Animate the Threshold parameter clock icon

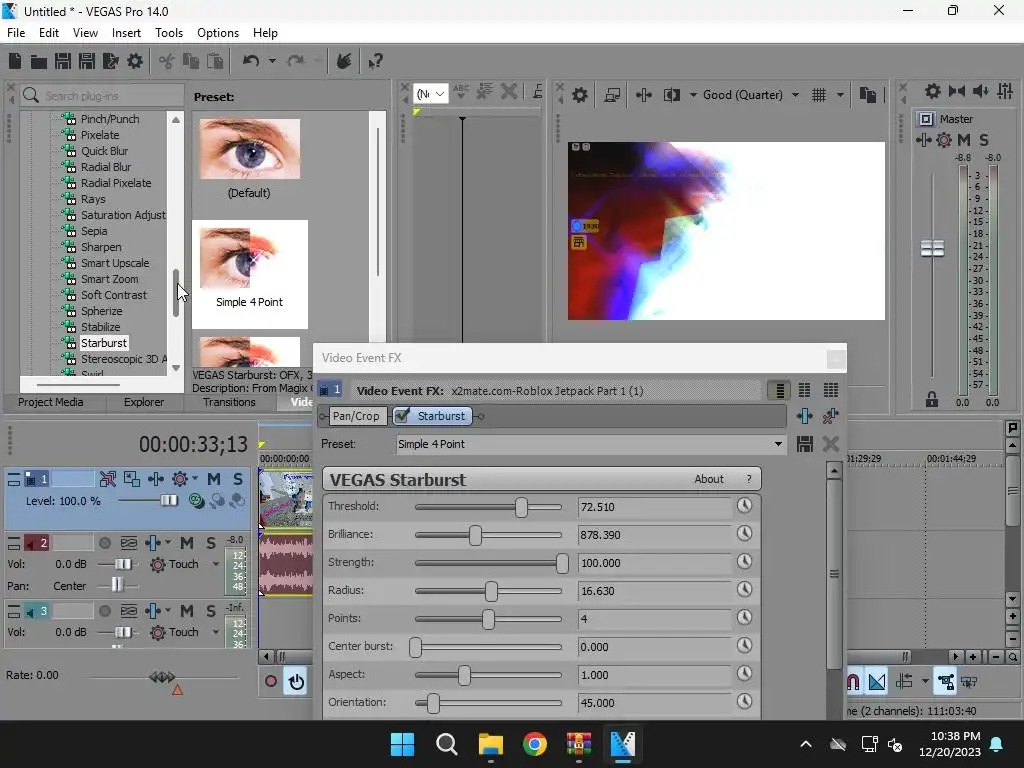[744, 505]
